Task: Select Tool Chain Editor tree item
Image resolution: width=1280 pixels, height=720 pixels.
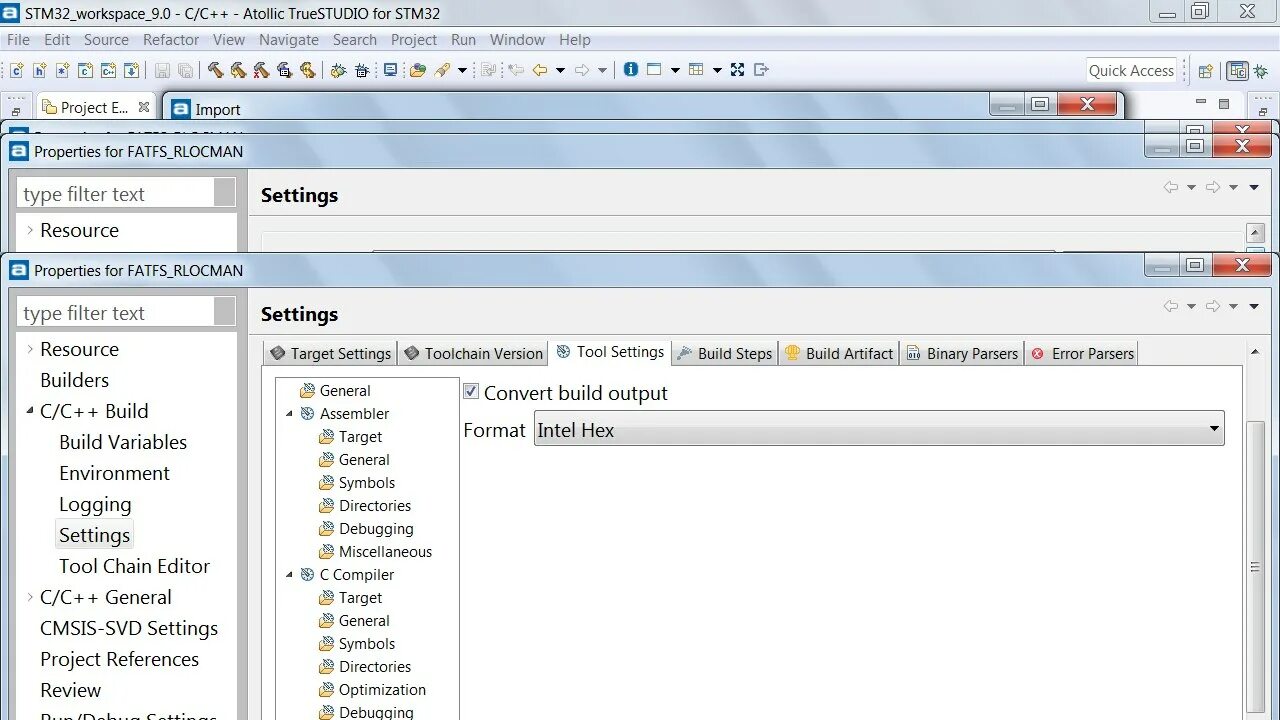Action: [x=134, y=566]
